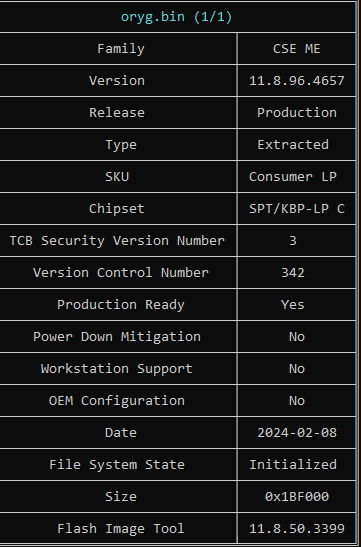
Task: Select the Extracted type value
Action: click(x=293, y=145)
